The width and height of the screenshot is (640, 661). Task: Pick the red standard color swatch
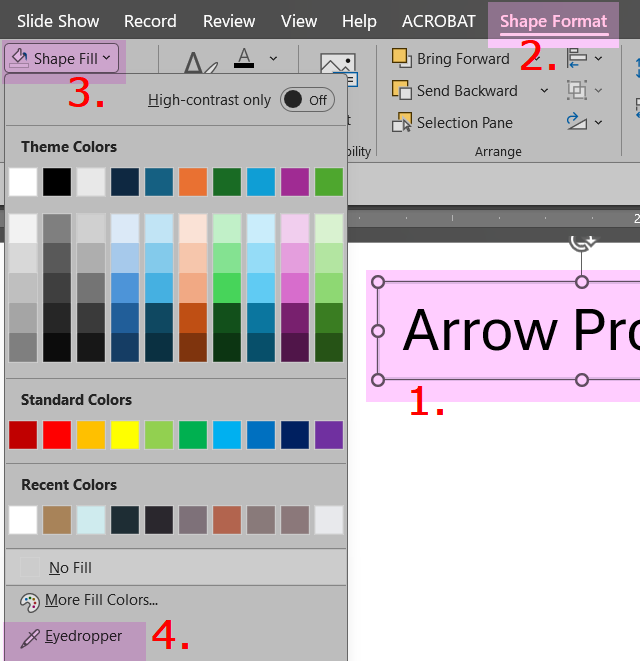pos(57,435)
